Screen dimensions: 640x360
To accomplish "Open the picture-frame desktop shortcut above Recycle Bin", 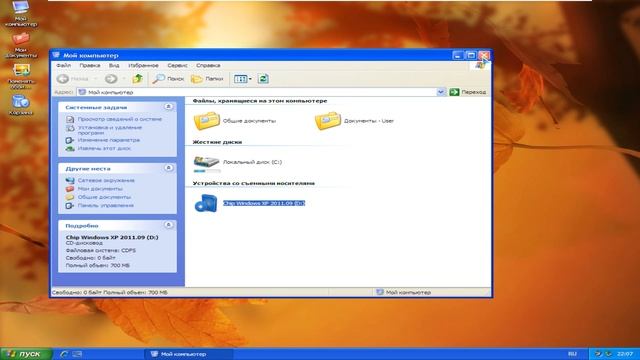I will pyautogui.click(x=21, y=76).
